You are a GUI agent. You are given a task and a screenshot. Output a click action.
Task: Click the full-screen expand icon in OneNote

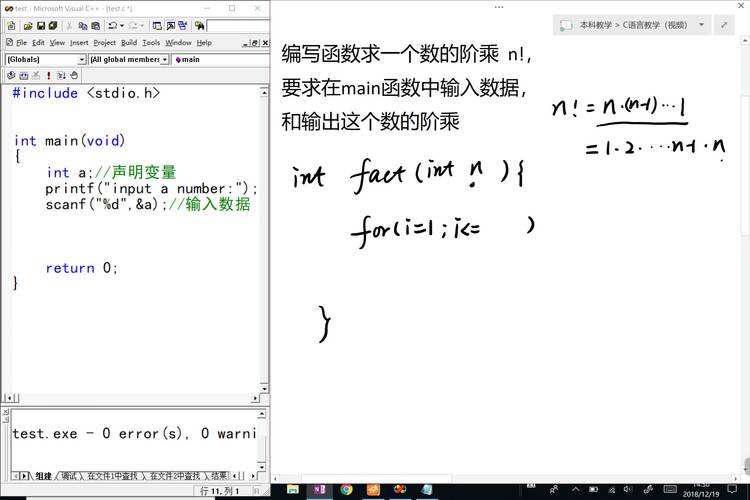724,25
